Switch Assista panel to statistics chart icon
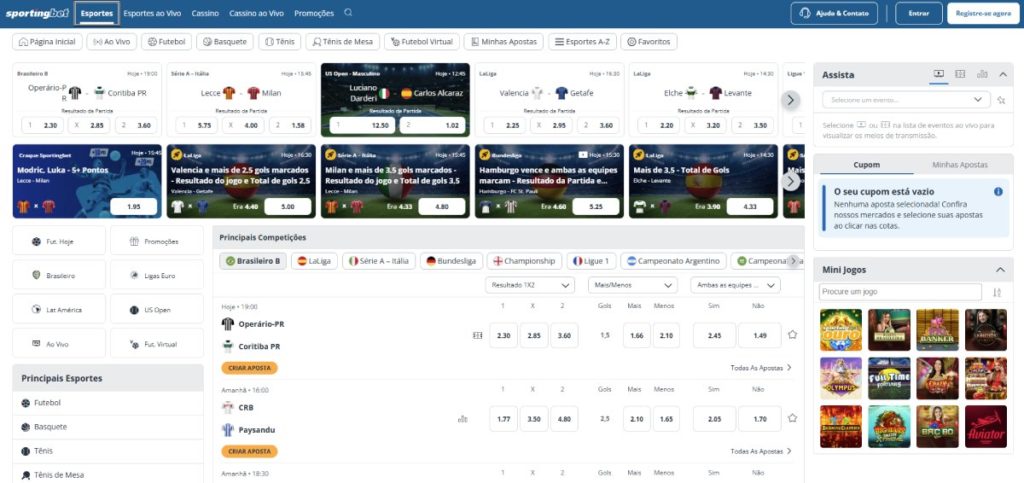 982,74
